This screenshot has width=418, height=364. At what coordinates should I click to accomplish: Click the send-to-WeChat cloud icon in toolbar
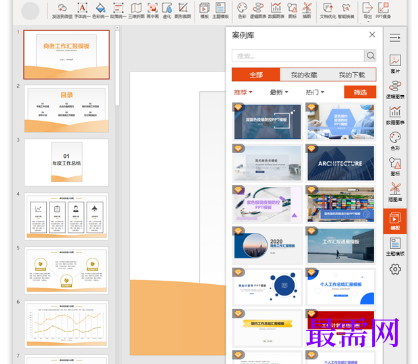62,8
